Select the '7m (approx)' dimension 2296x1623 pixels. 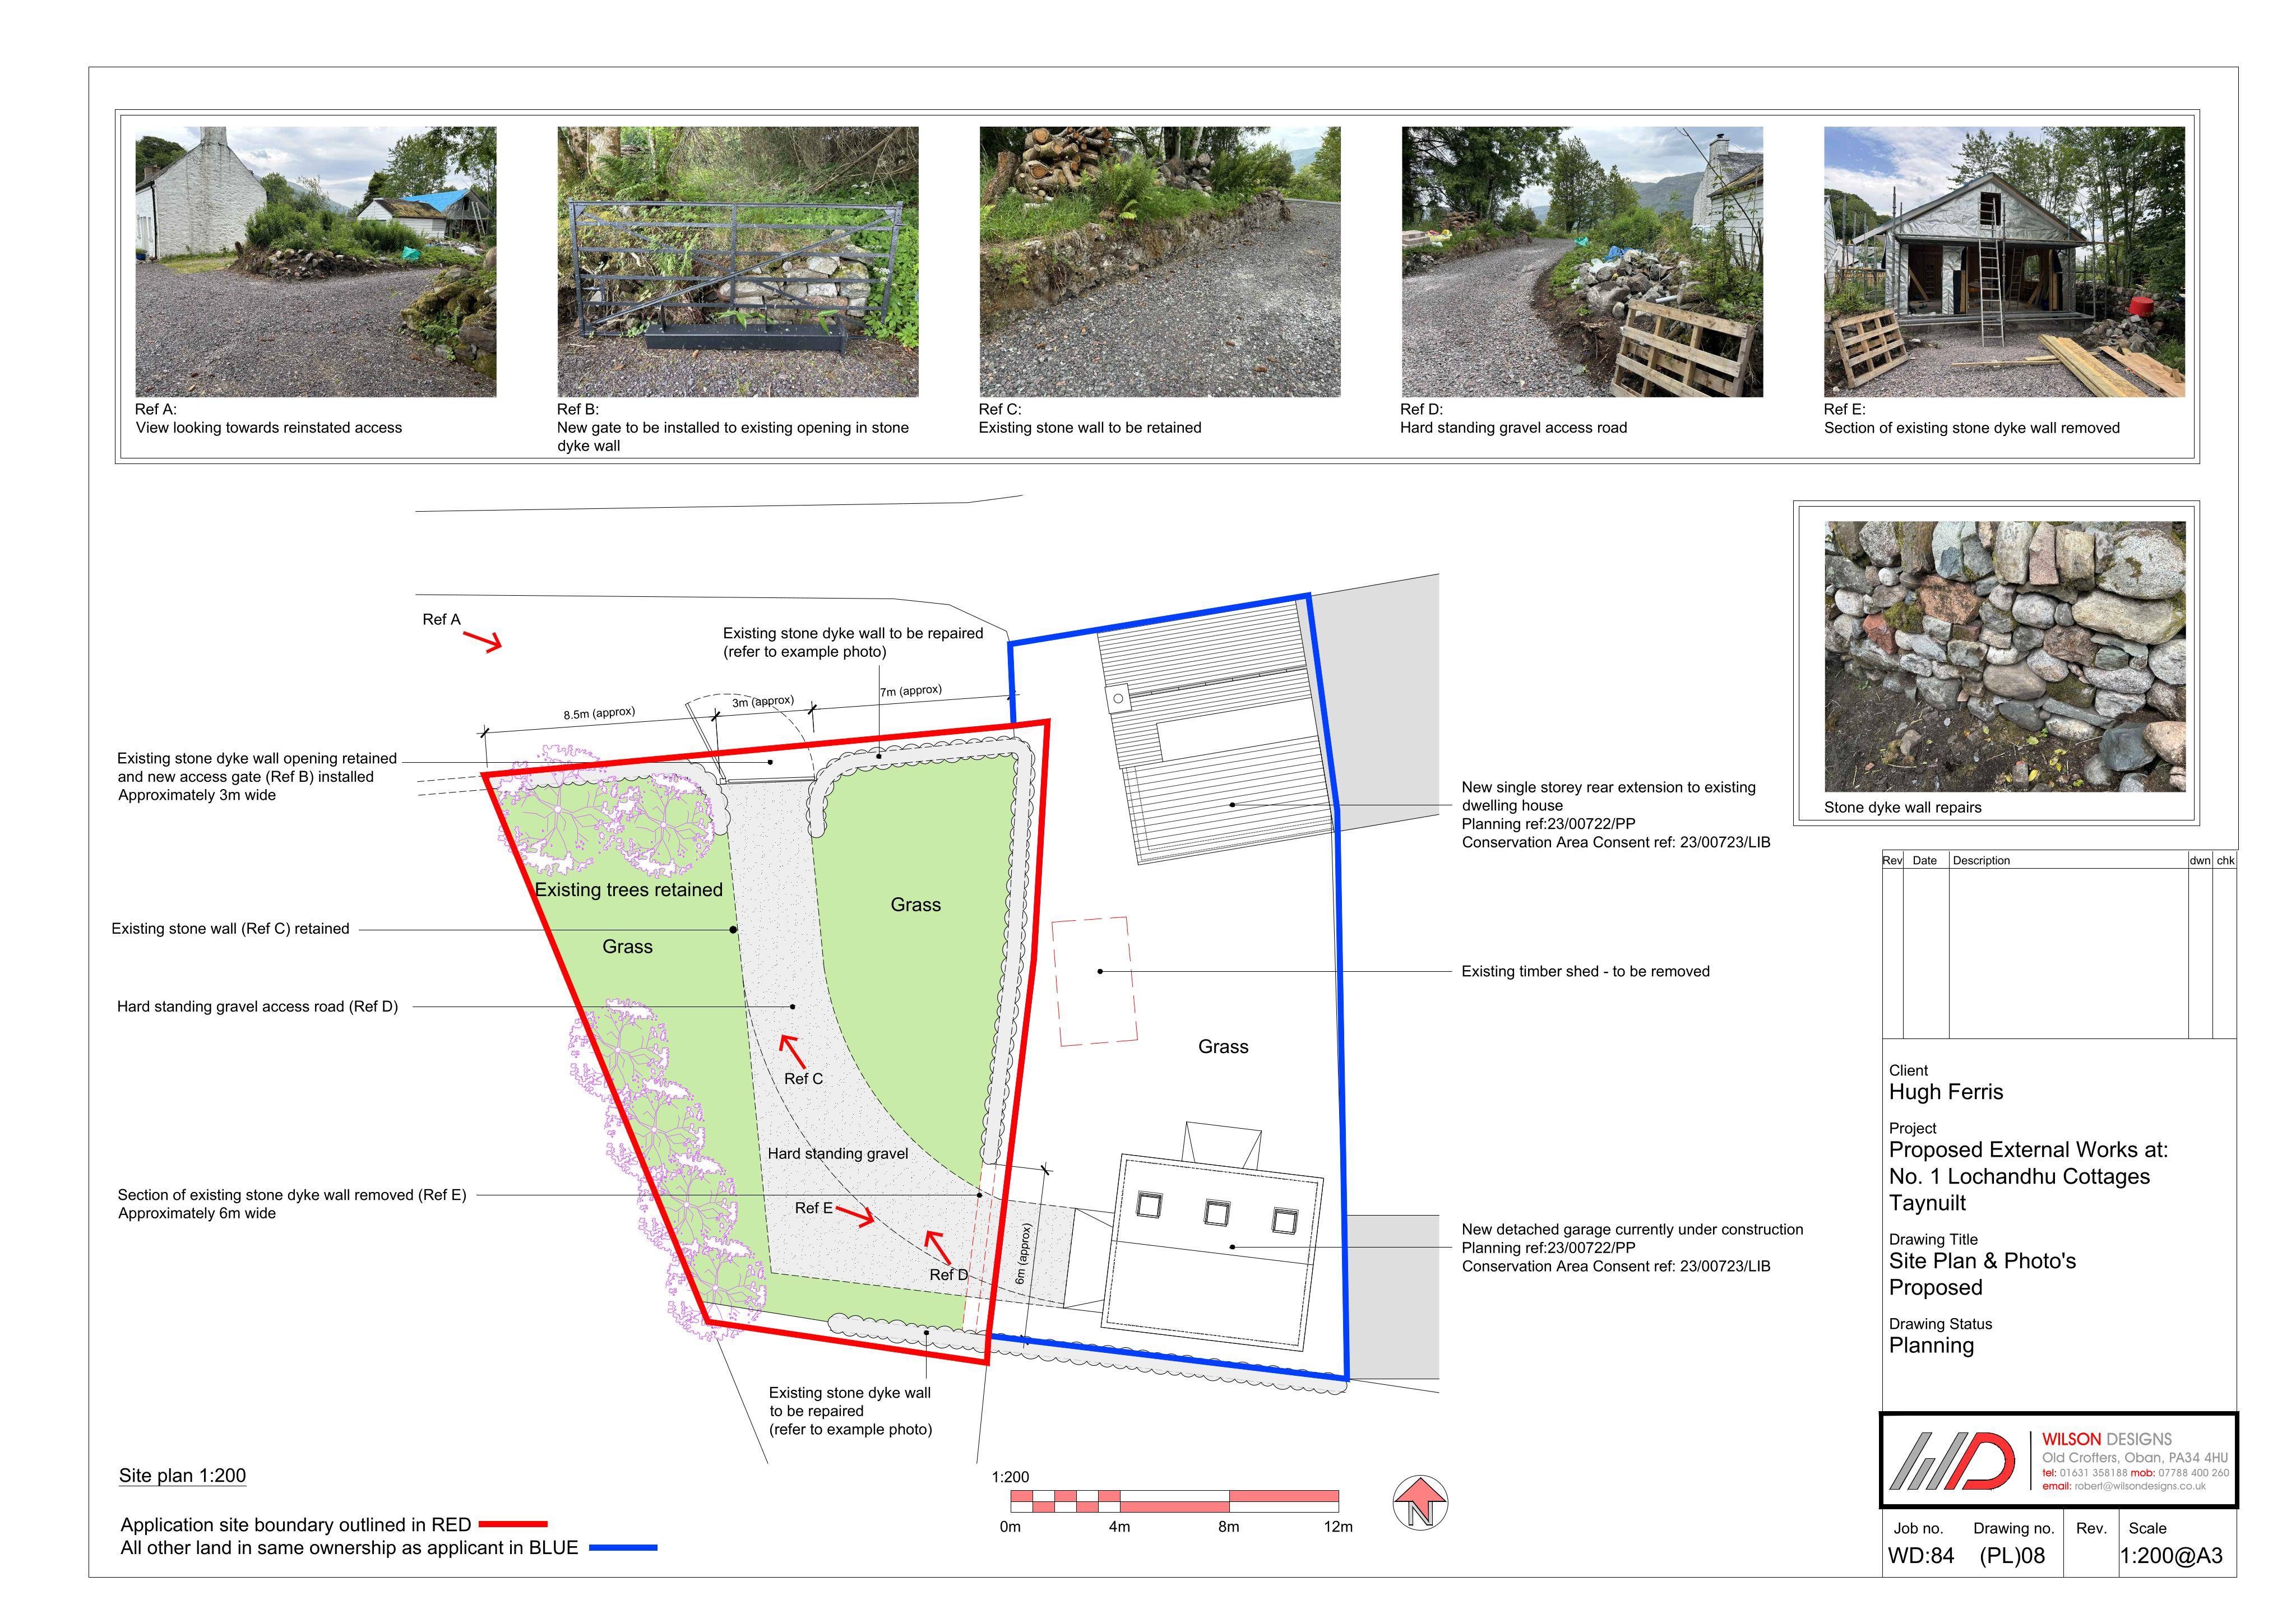point(911,690)
